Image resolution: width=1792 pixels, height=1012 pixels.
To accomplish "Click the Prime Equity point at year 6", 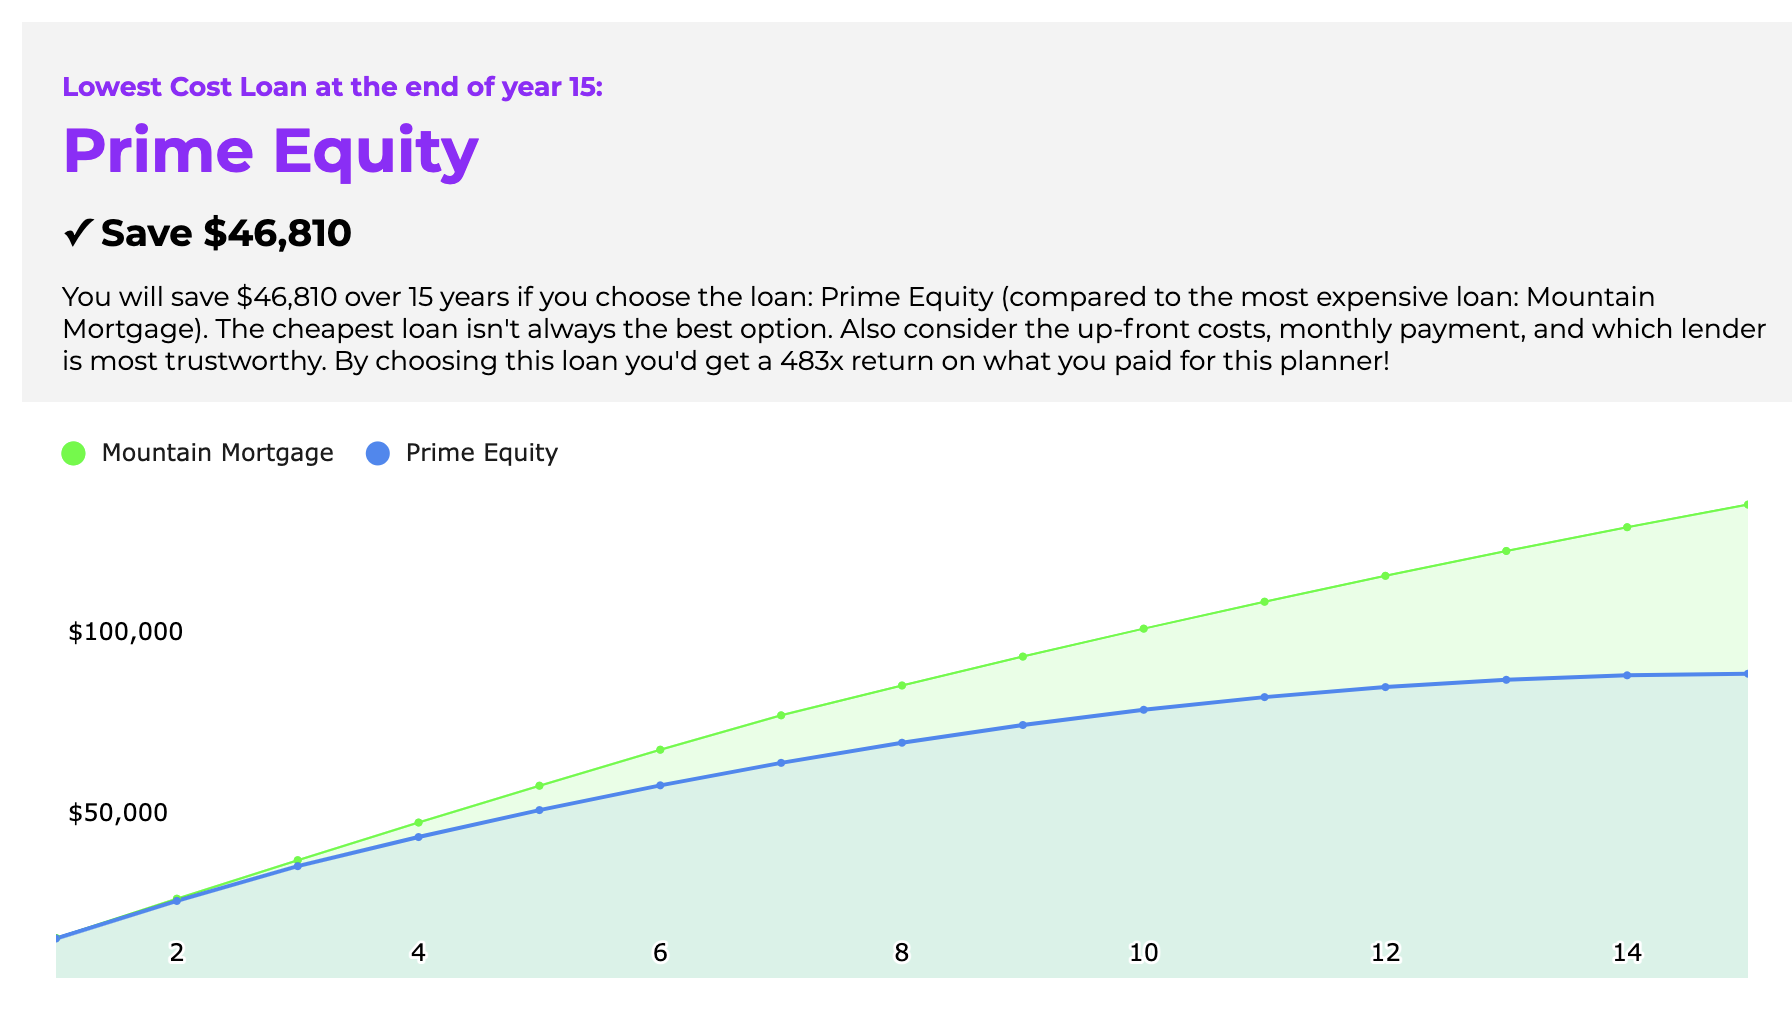I will (660, 785).
